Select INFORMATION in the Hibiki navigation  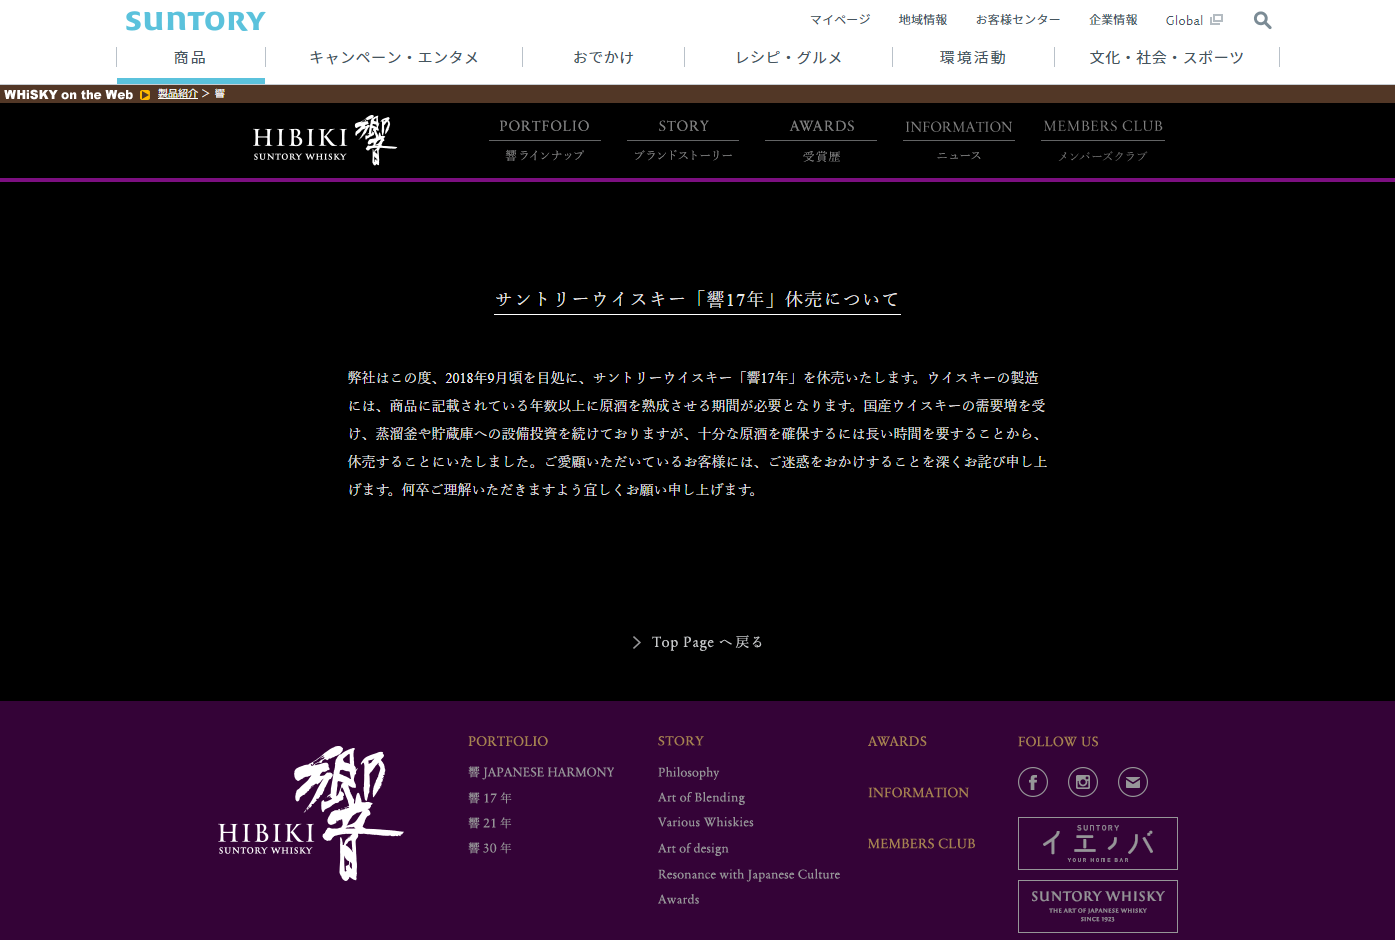[959, 139]
